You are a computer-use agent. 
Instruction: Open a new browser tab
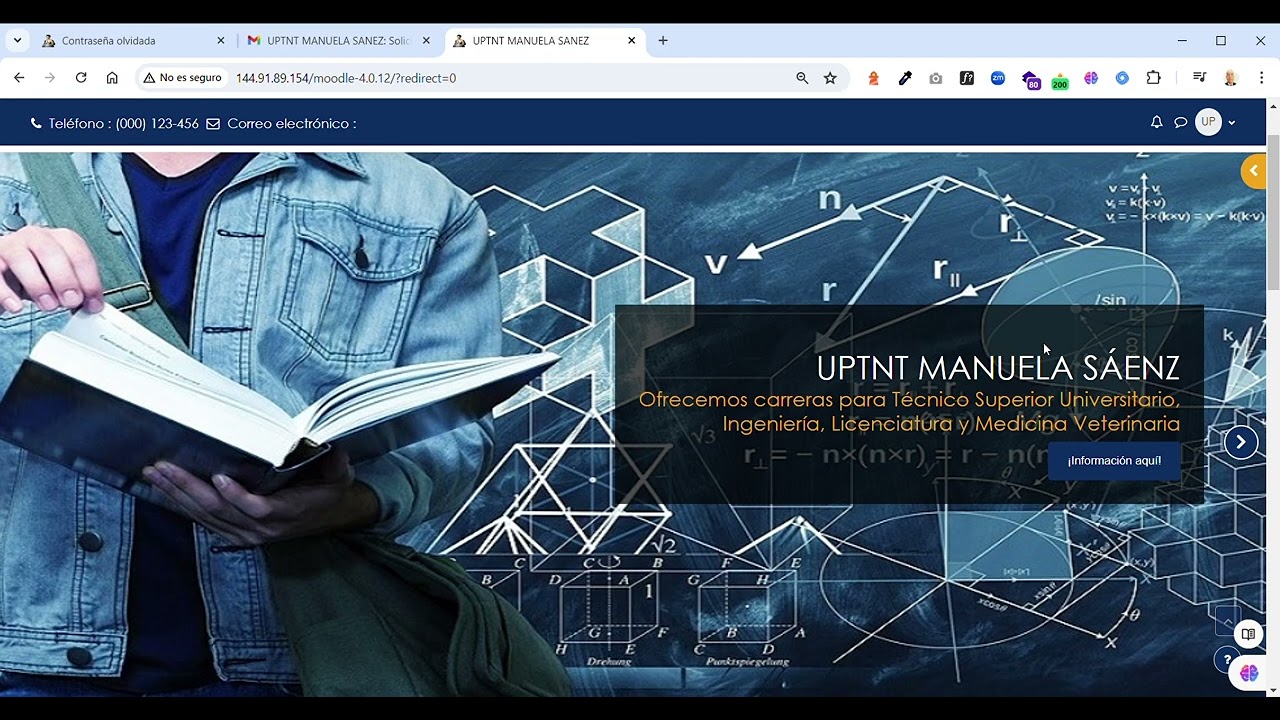663,41
